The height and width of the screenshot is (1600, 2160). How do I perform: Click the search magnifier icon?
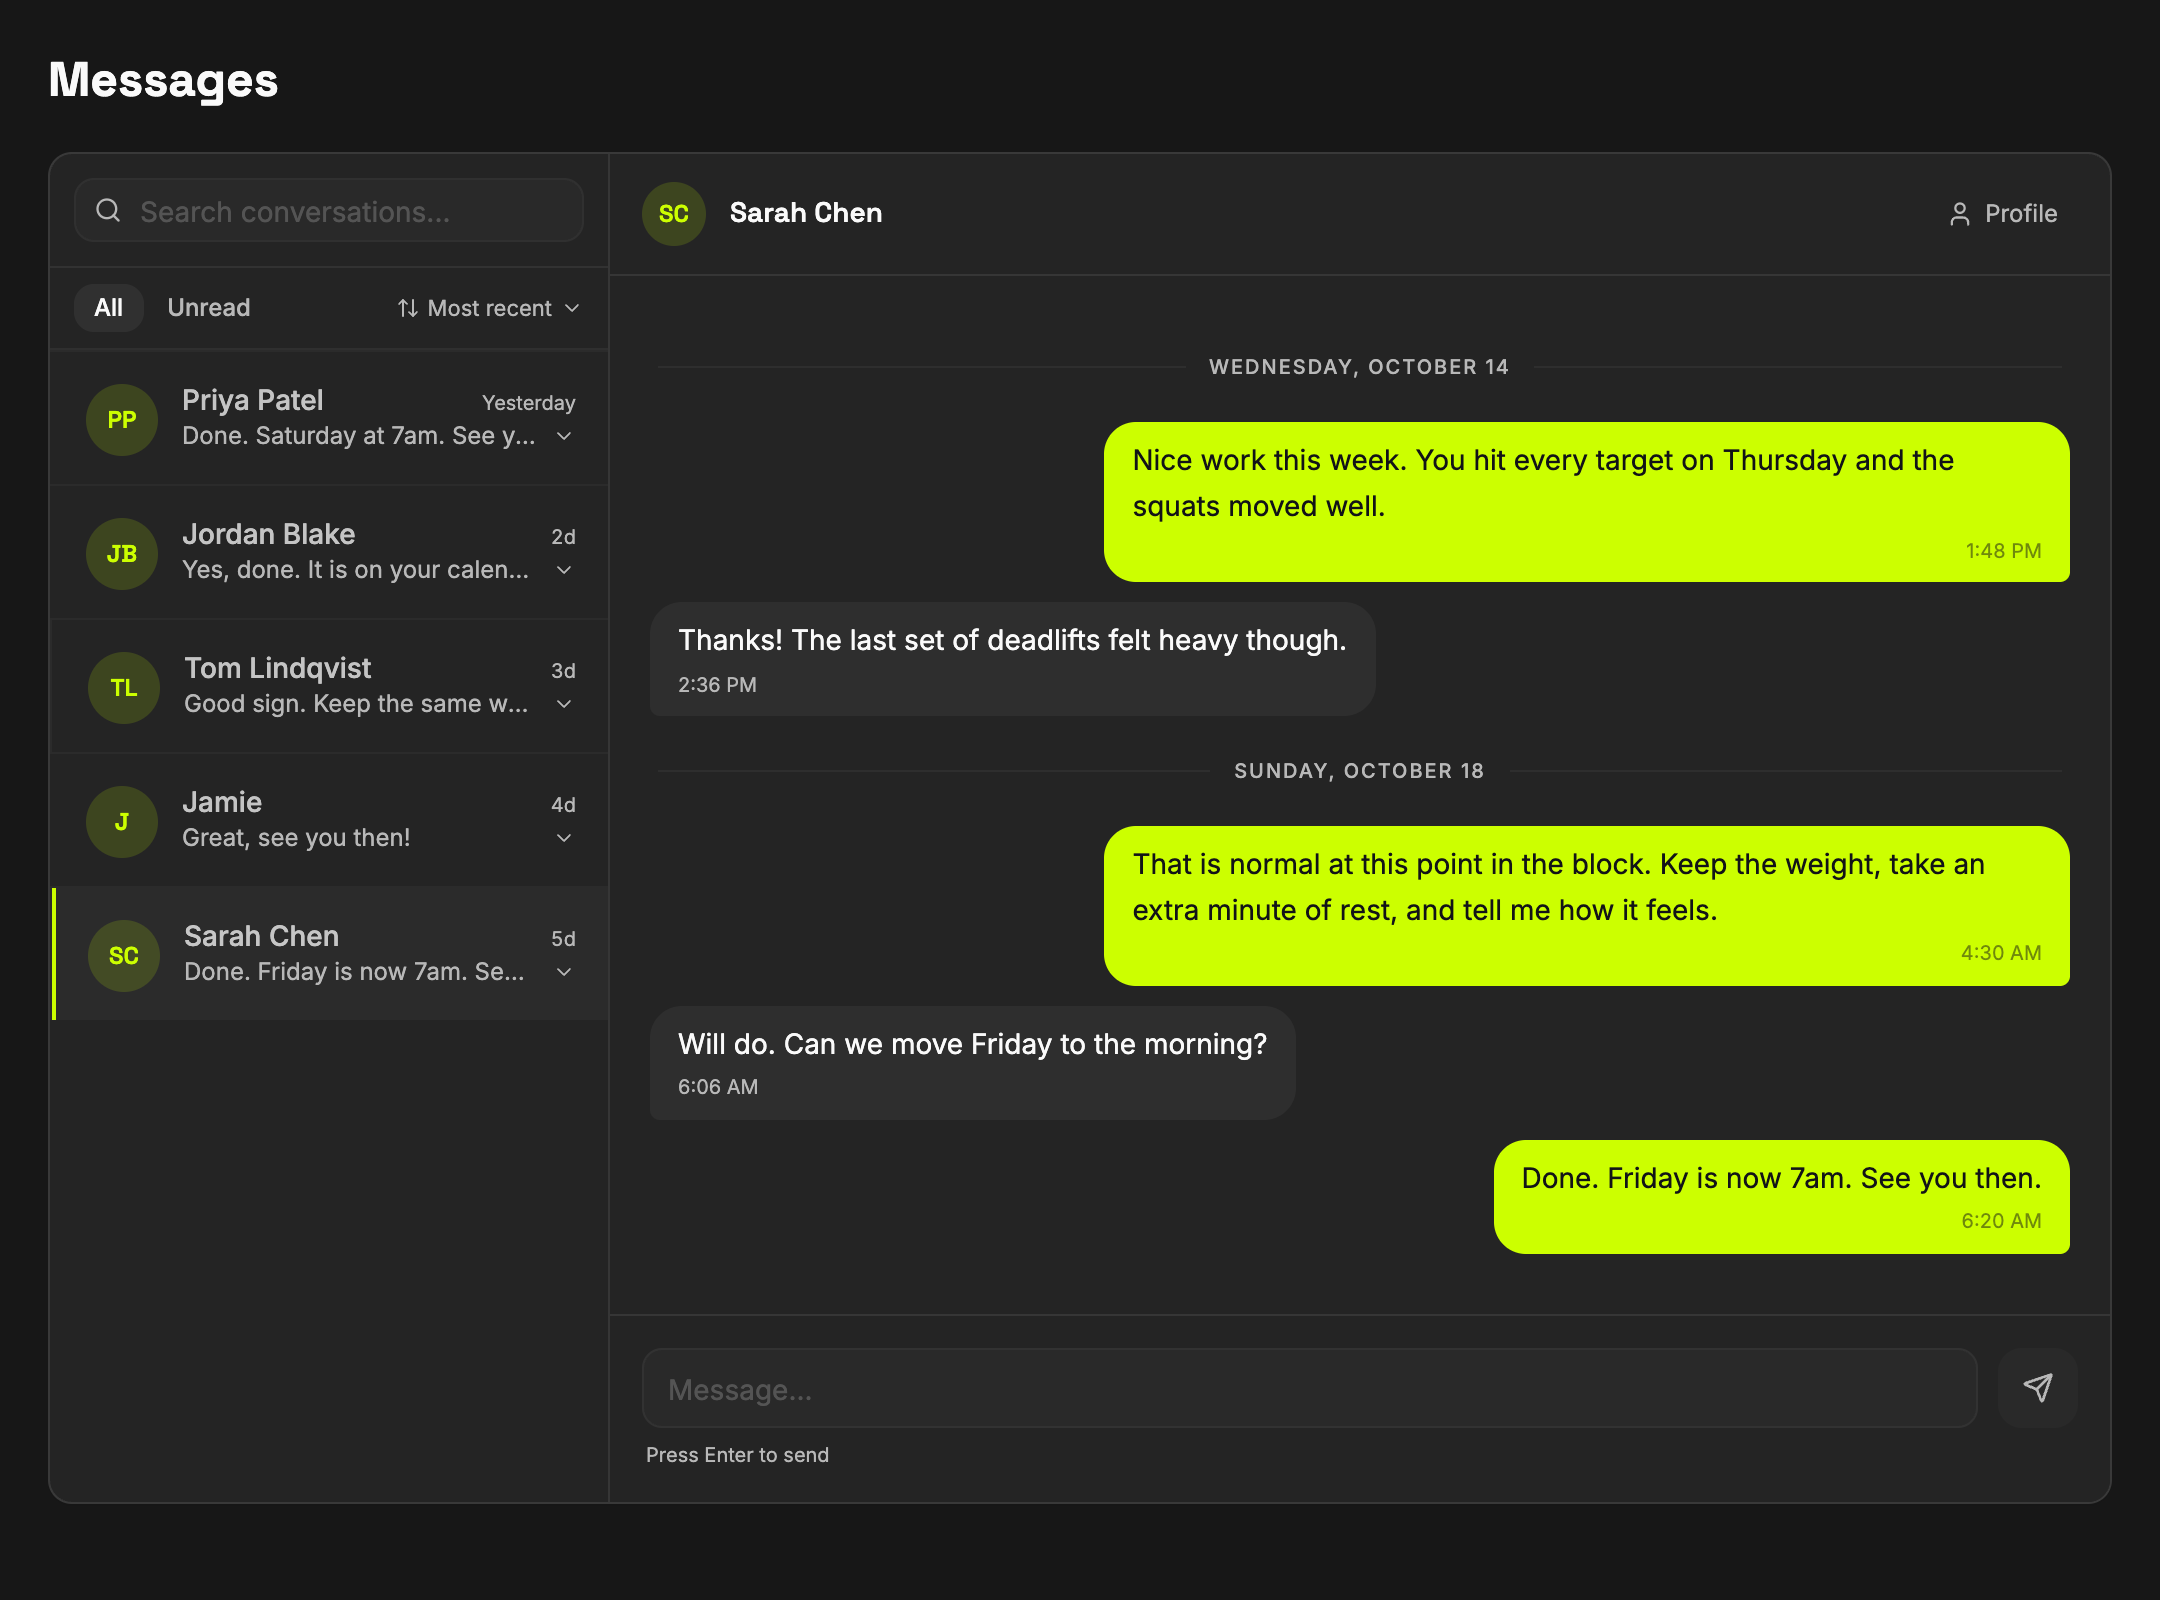(x=108, y=211)
